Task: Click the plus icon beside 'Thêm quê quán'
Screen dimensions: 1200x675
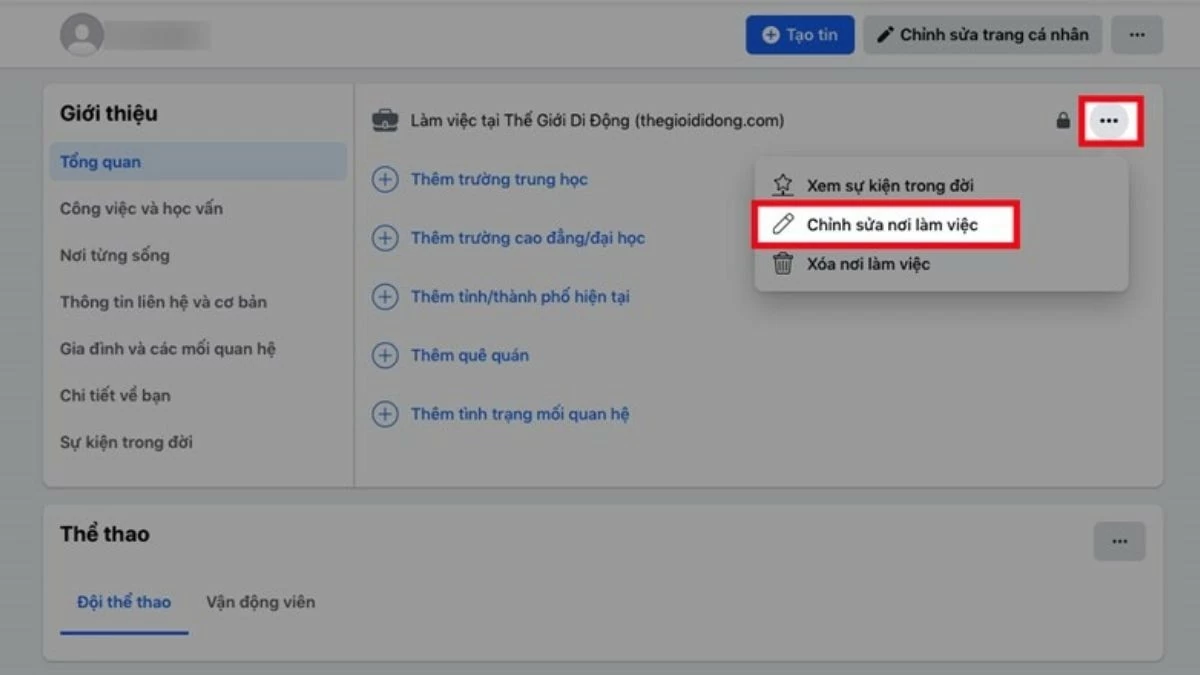Action: point(385,355)
